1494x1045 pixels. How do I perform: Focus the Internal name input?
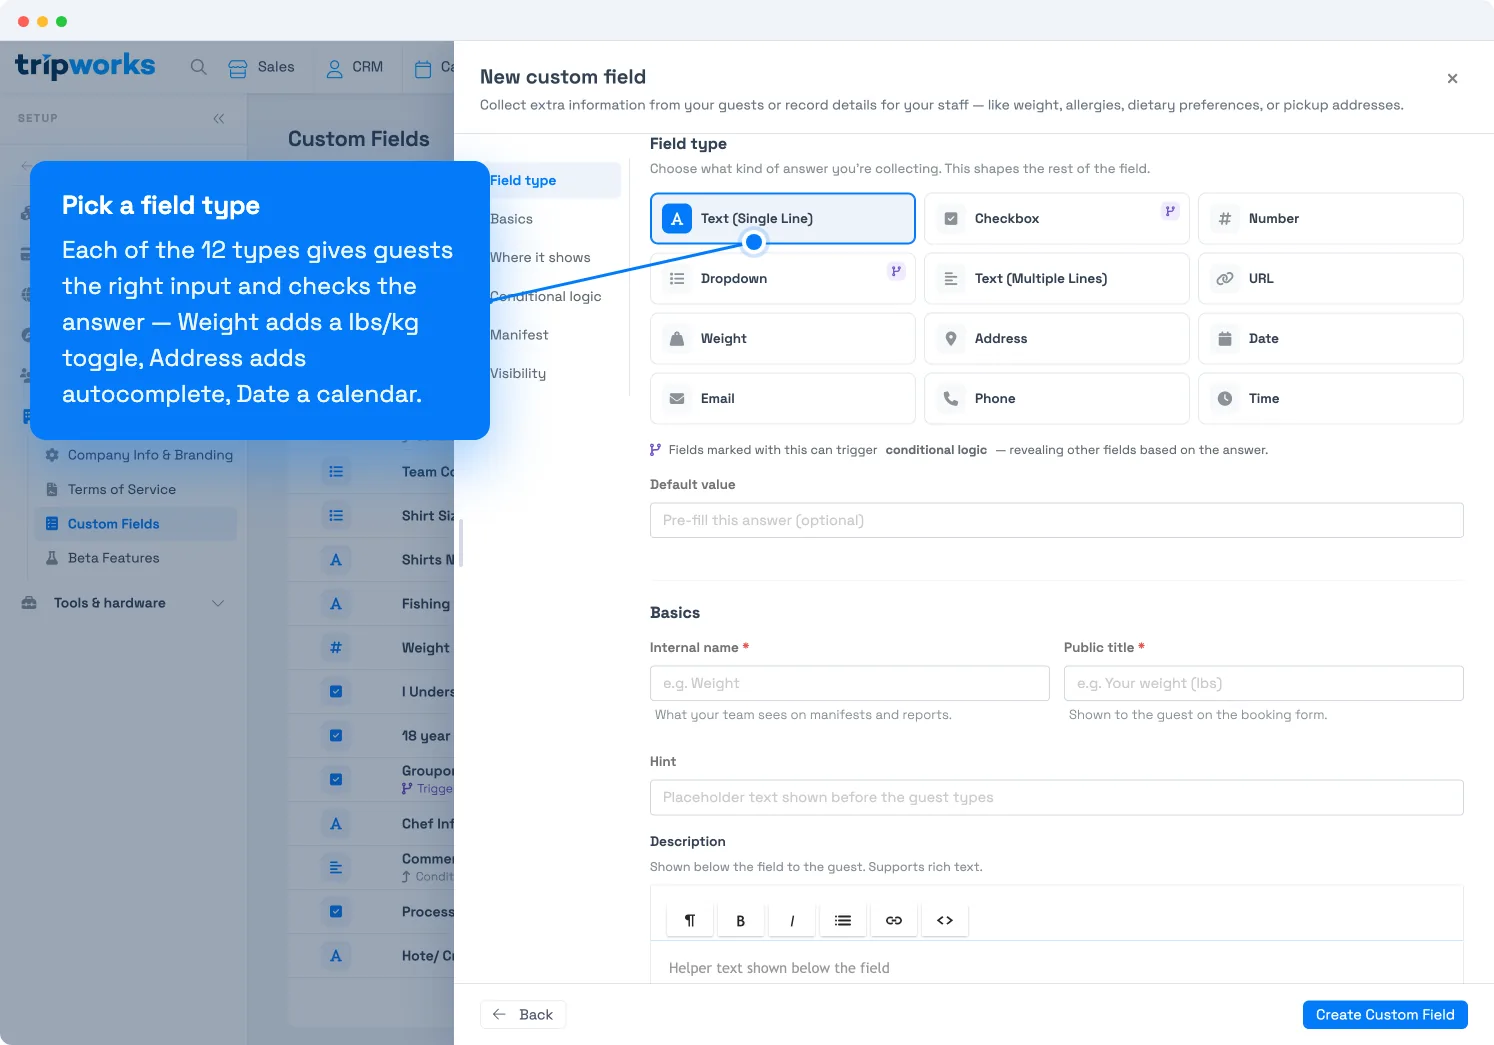tap(849, 683)
